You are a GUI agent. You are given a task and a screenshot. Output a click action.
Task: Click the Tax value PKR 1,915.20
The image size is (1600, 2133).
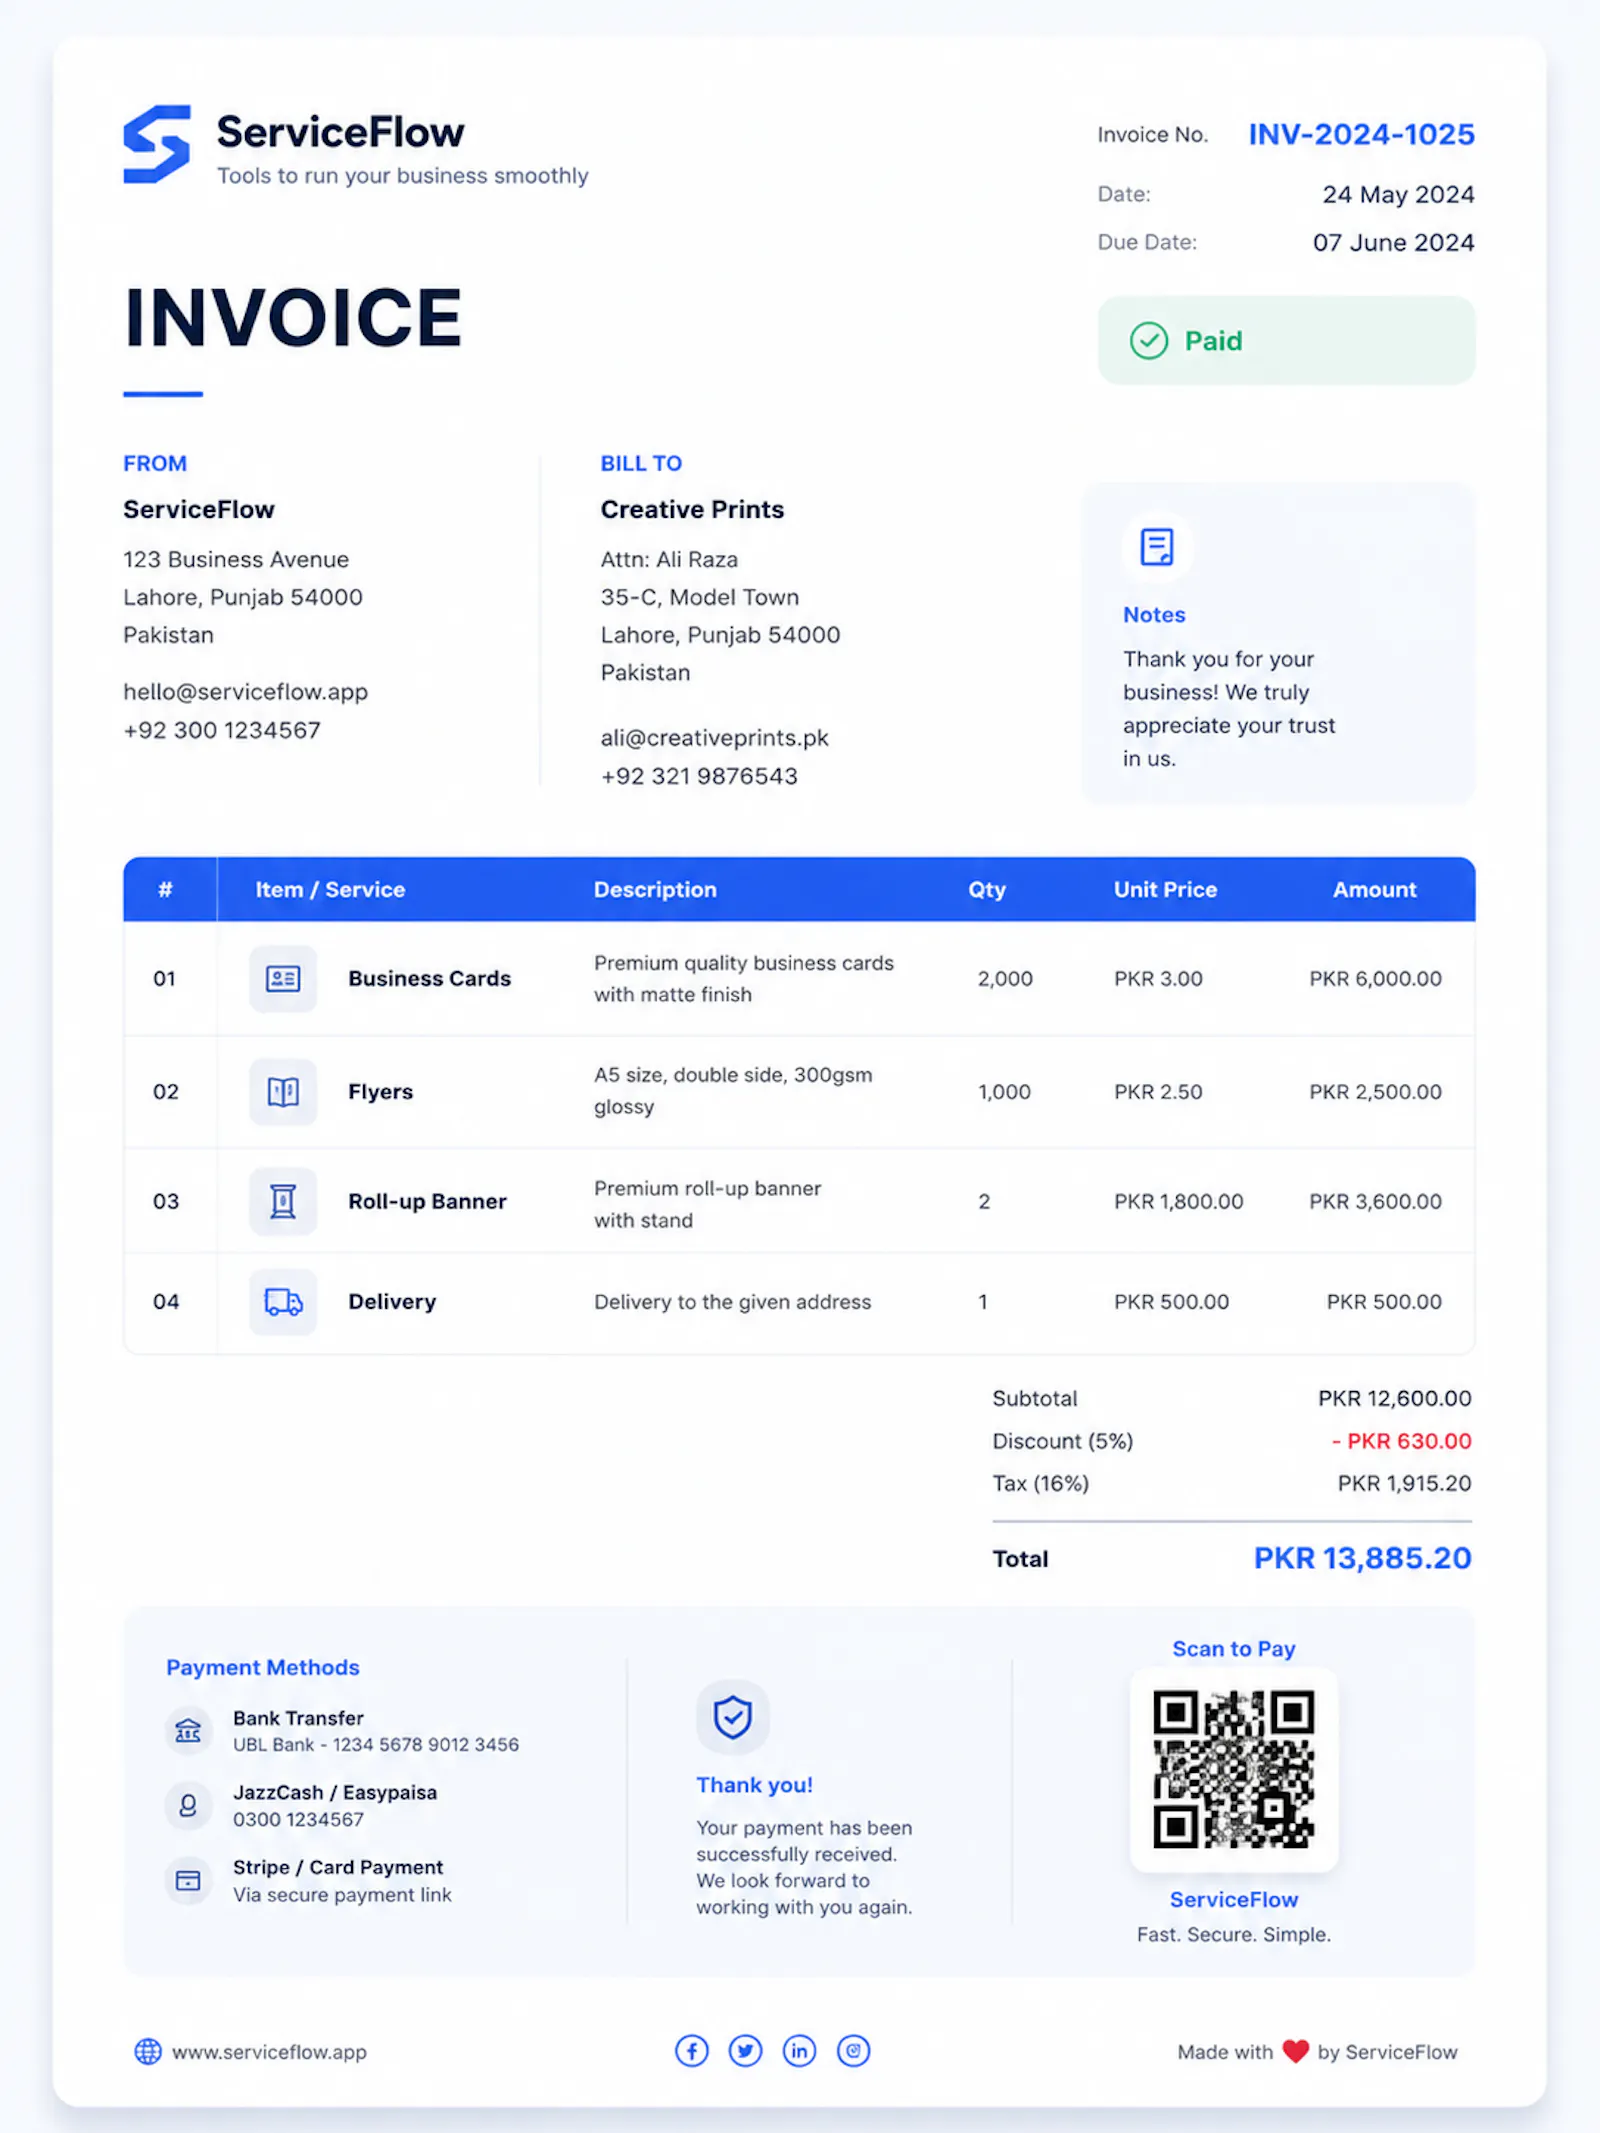1404,1483
